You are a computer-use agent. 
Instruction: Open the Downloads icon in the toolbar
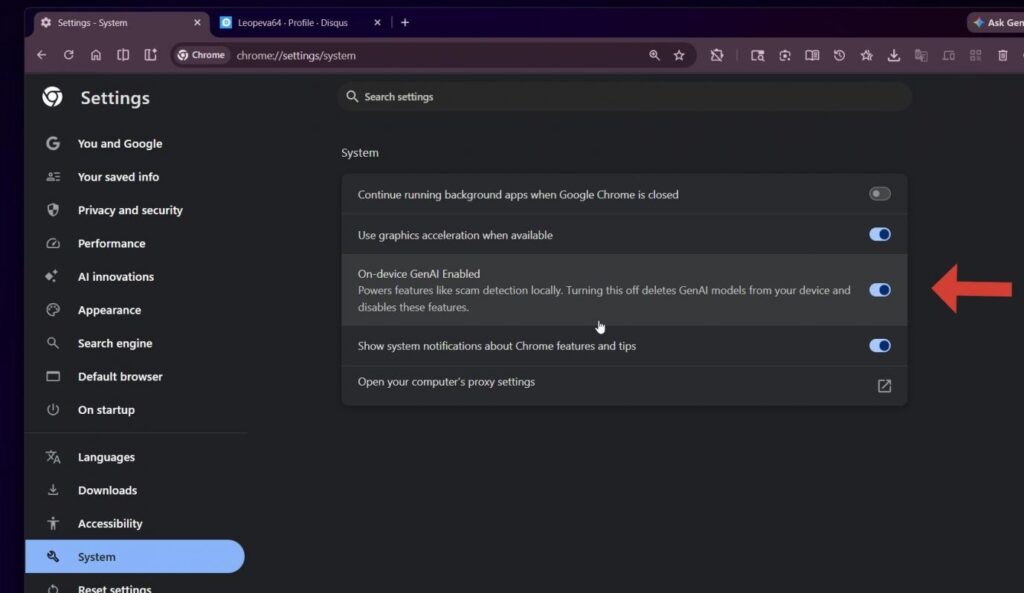(894, 55)
